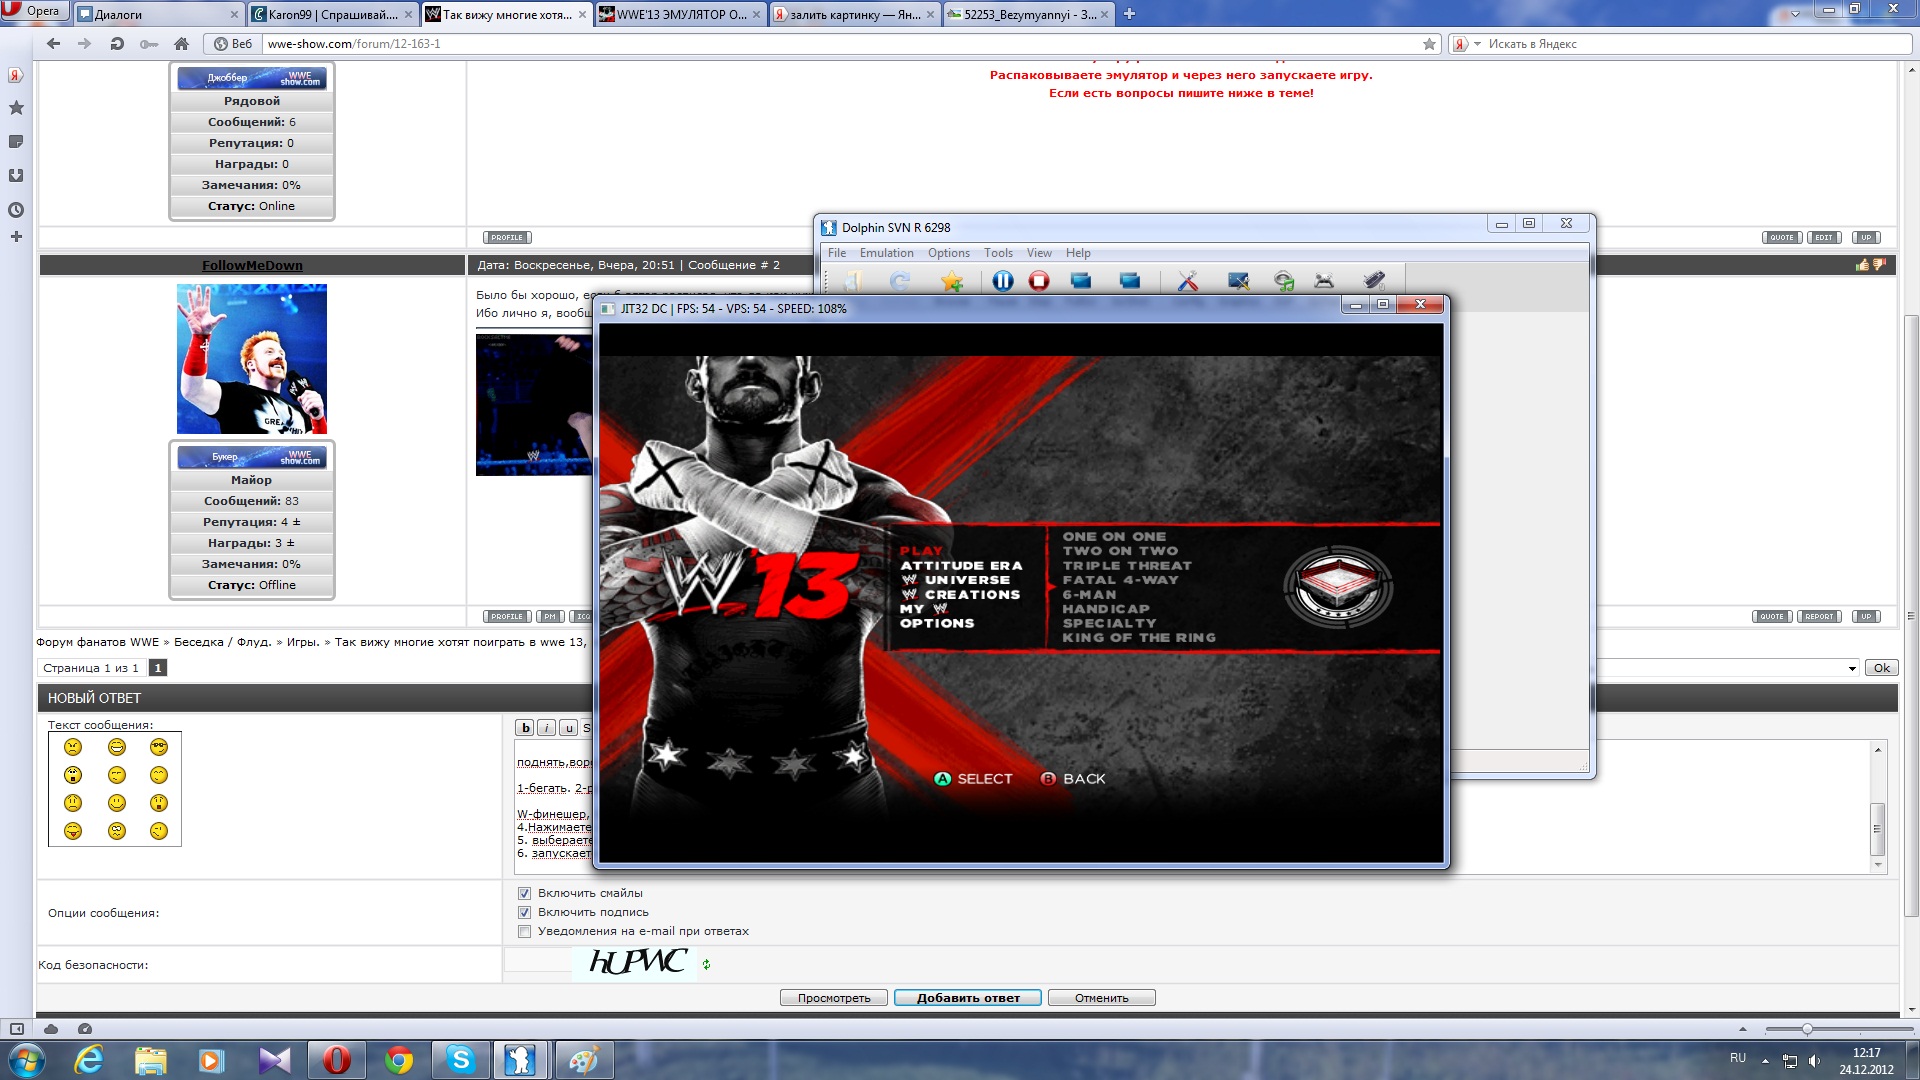The image size is (1920, 1080).
Task: Refresh the security code captcha
Action: coord(706,965)
